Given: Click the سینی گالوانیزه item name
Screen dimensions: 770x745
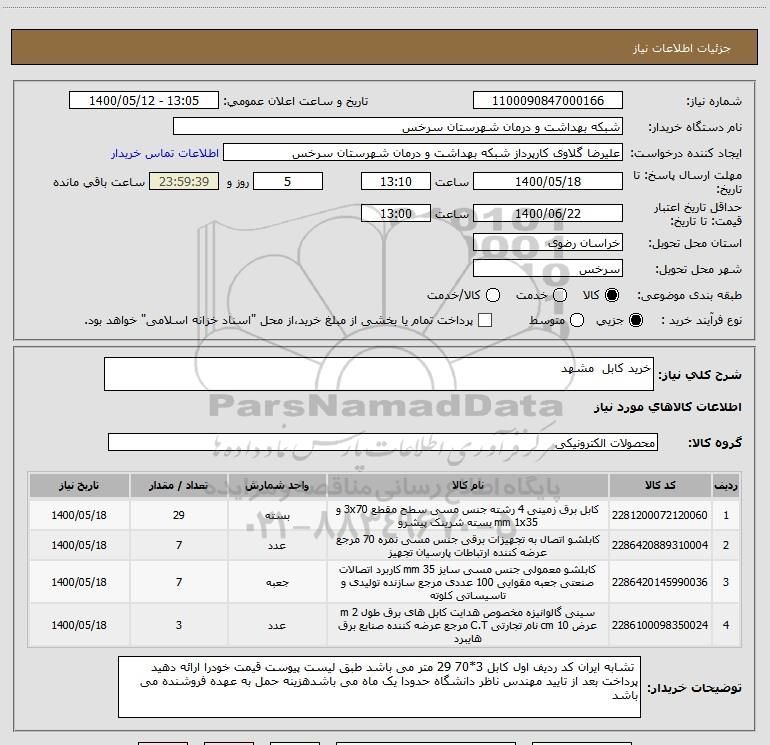Looking at the screenshot, I should [468, 625].
